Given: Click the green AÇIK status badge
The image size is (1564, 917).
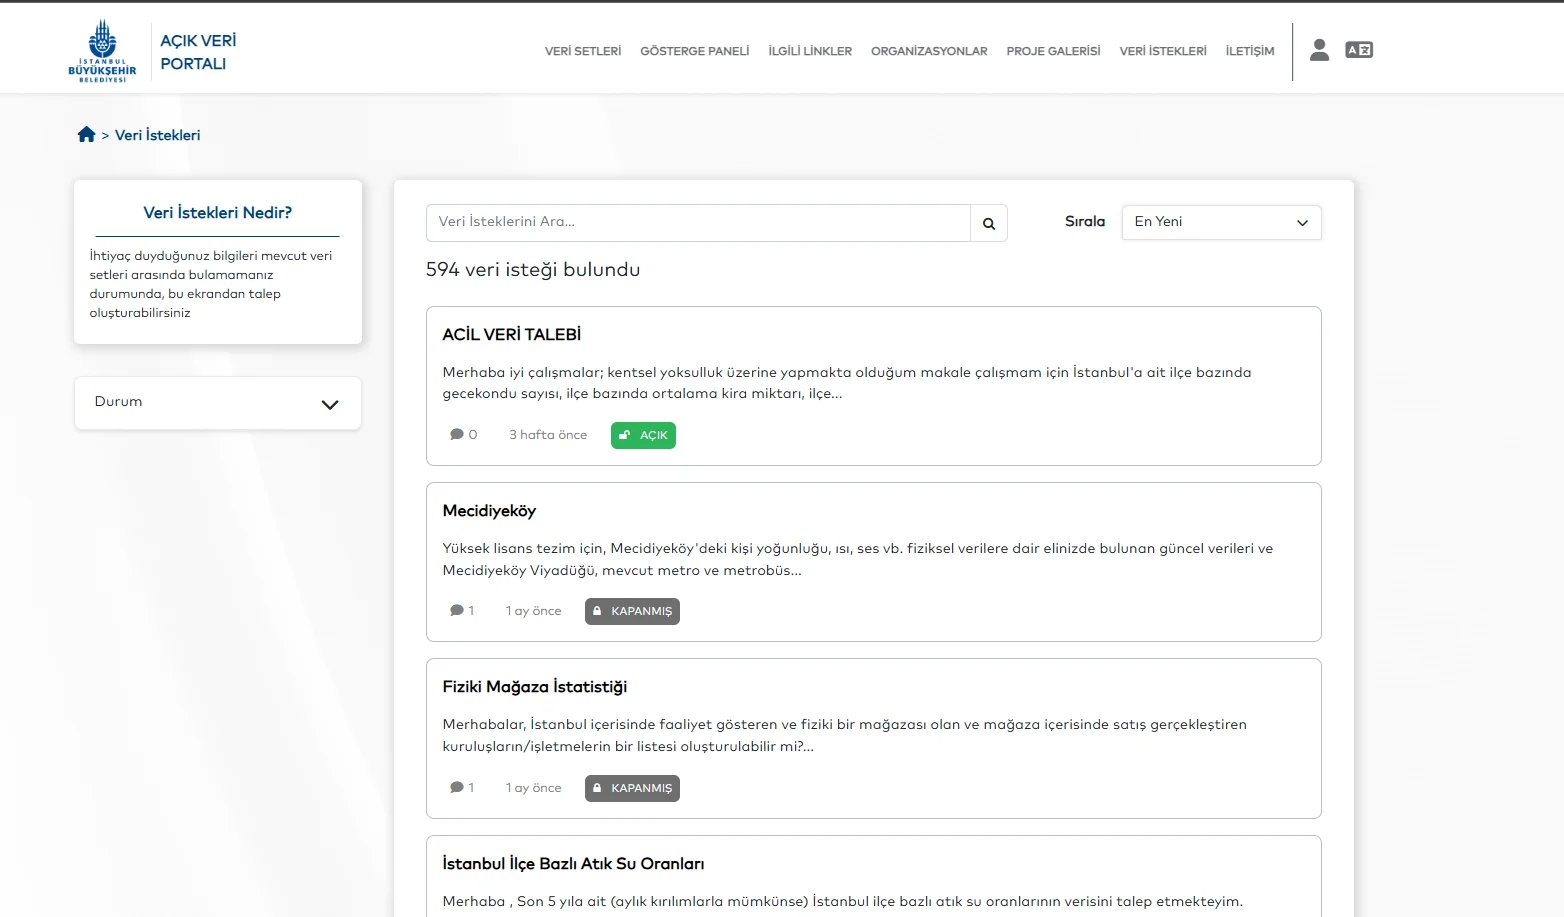Looking at the screenshot, I should 643,435.
